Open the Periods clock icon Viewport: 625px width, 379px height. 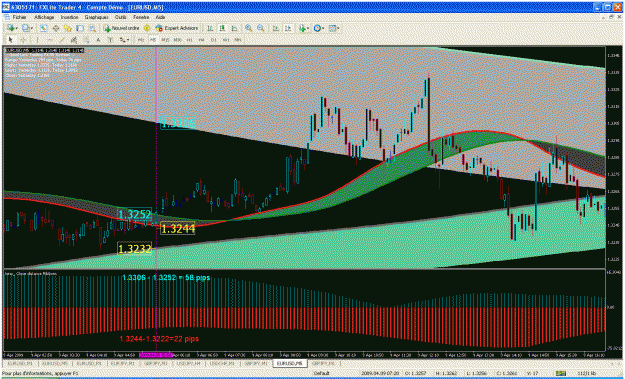[x=317, y=28]
